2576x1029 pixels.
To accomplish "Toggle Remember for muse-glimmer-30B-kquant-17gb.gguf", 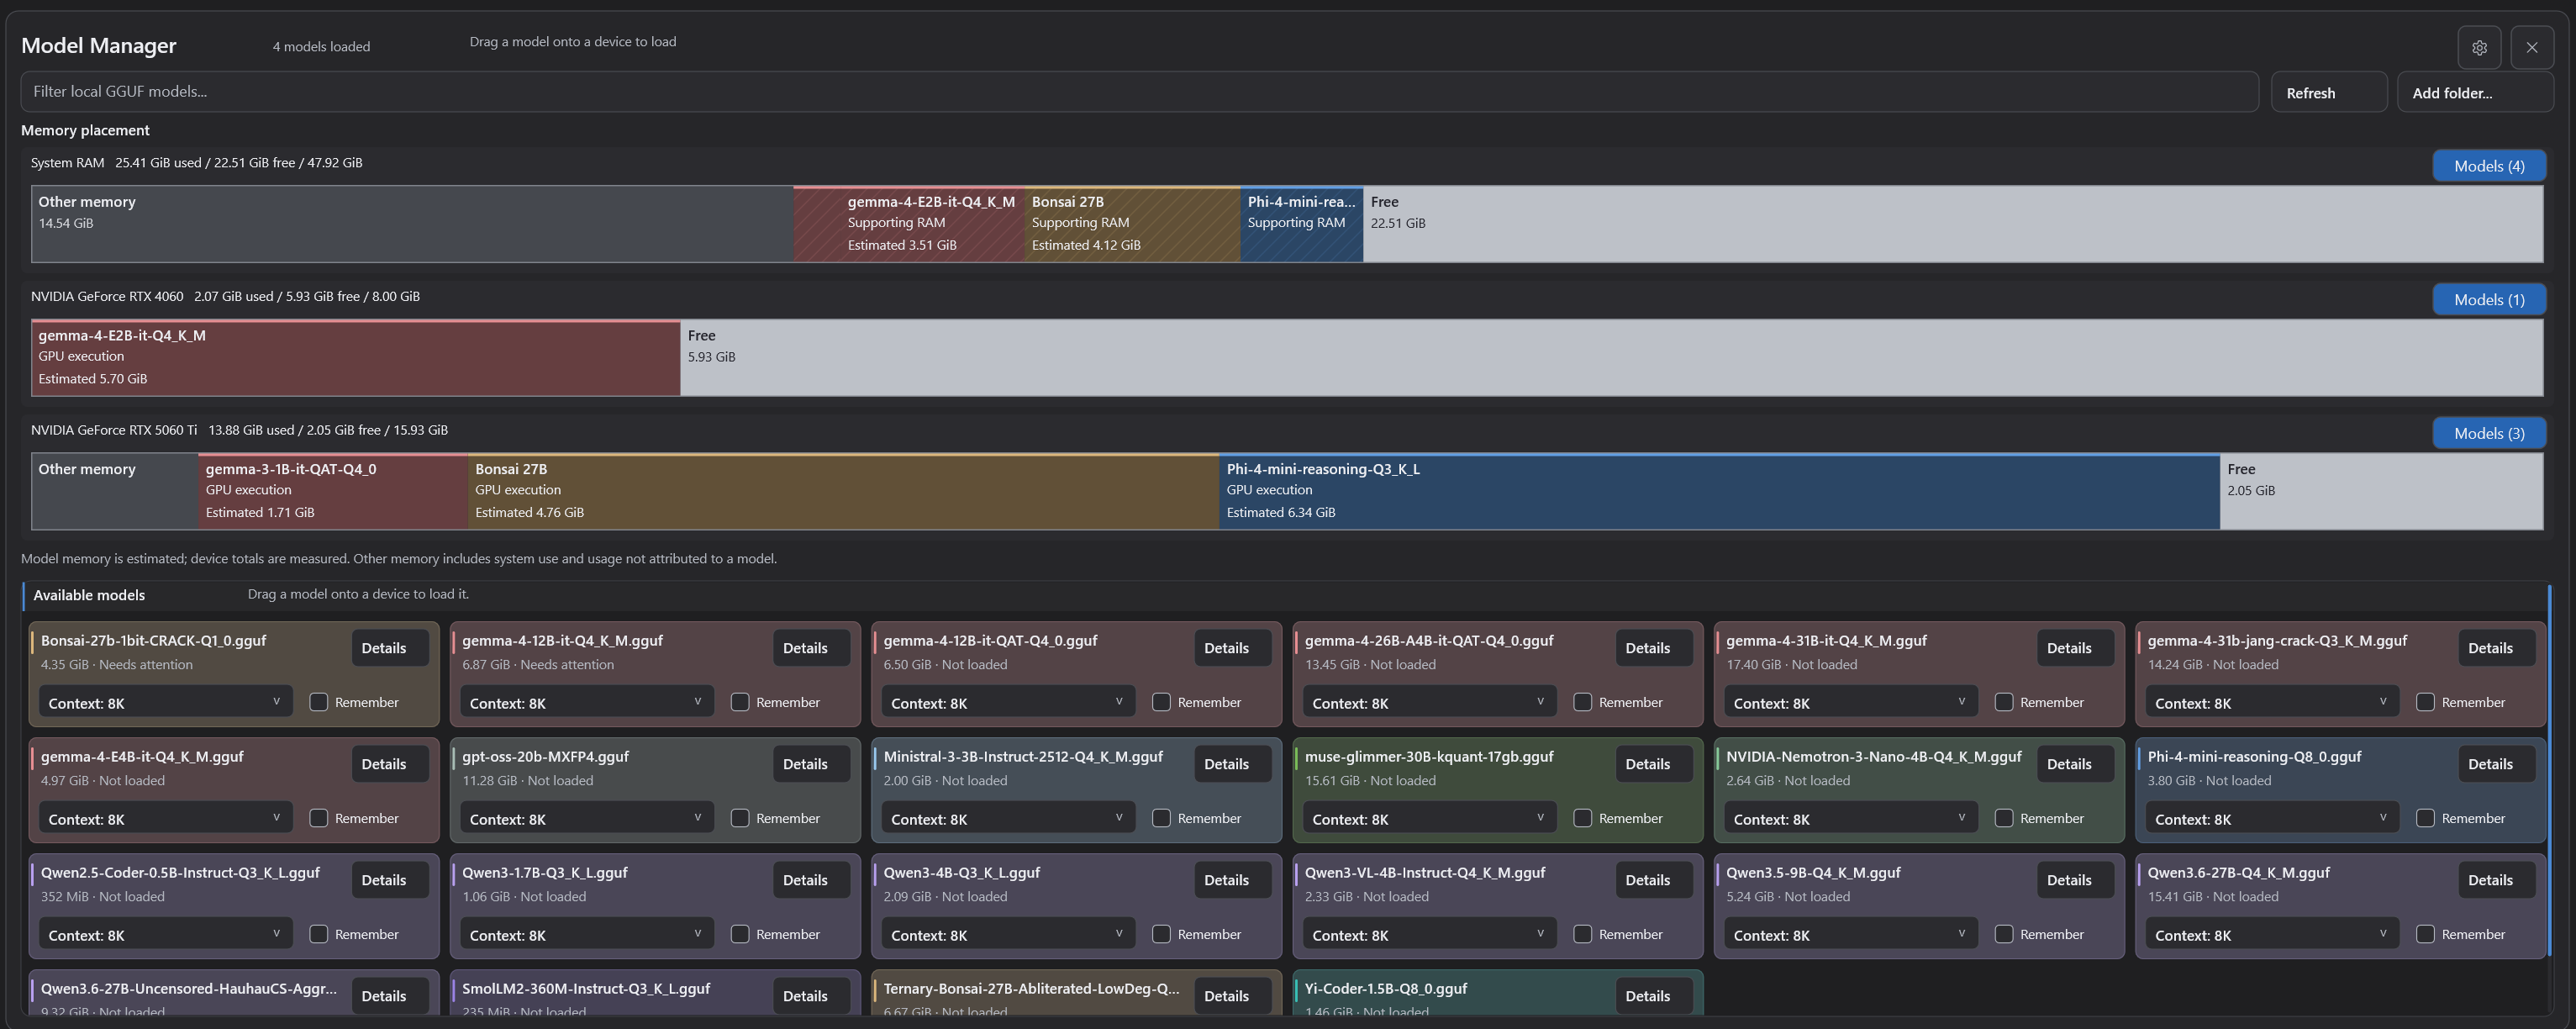I will point(1583,818).
